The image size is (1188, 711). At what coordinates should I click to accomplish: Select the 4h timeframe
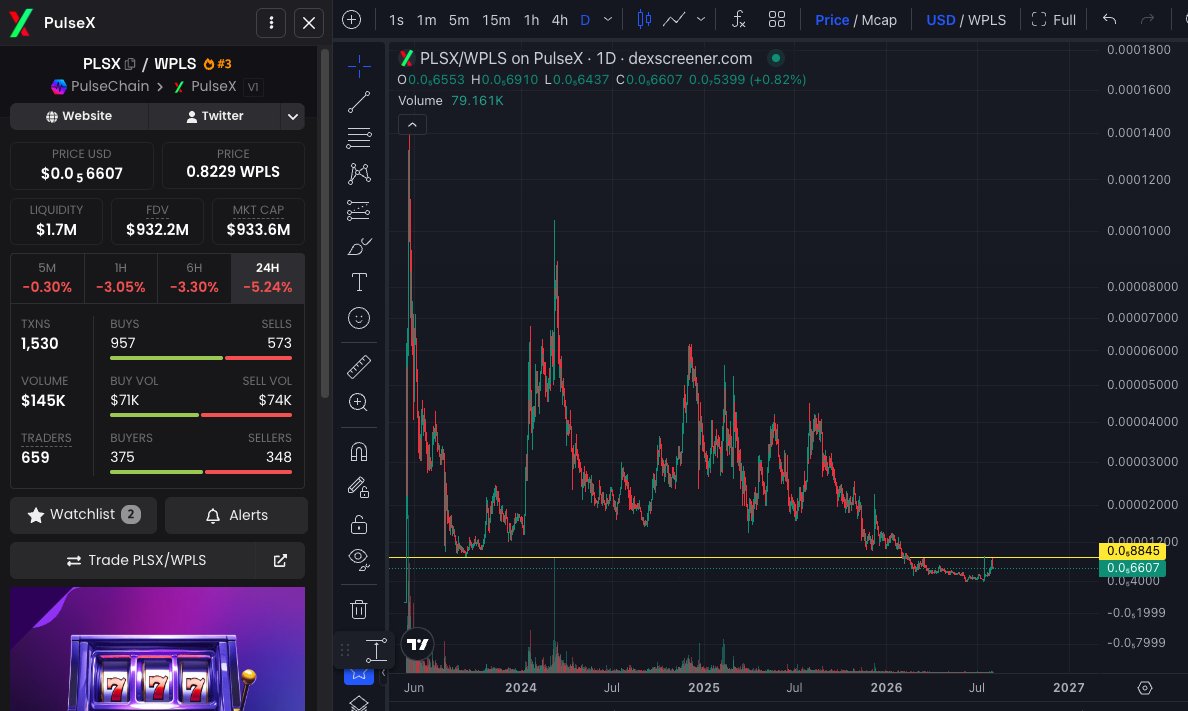click(x=560, y=20)
